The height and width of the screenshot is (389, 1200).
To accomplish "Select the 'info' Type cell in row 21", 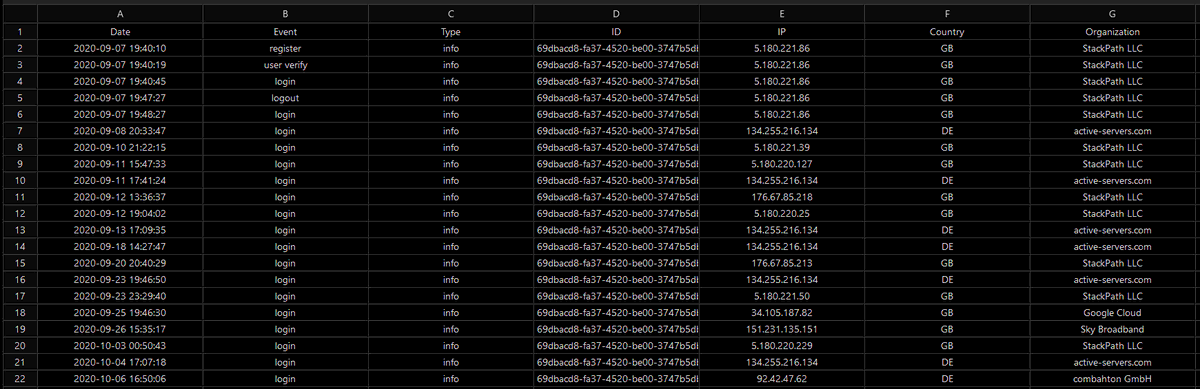I will click(450, 361).
